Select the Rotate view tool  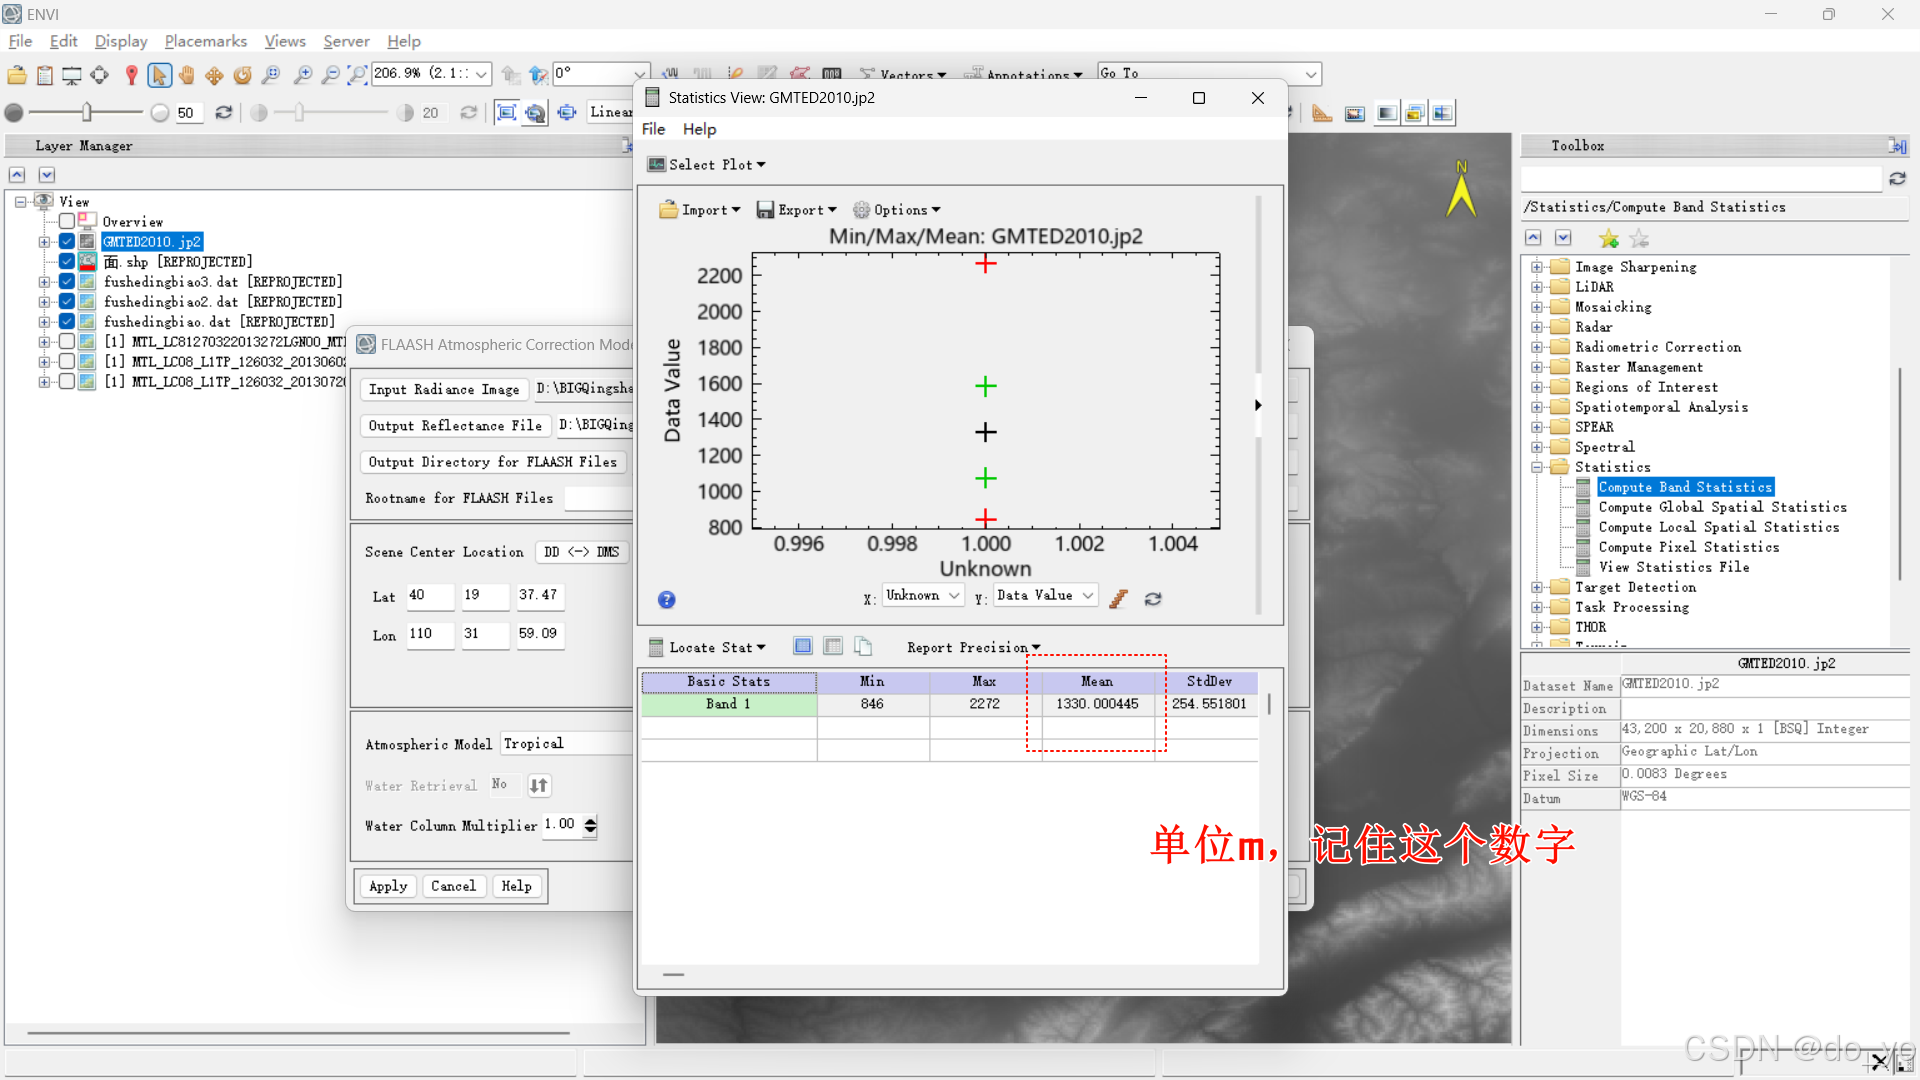[242, 75]
